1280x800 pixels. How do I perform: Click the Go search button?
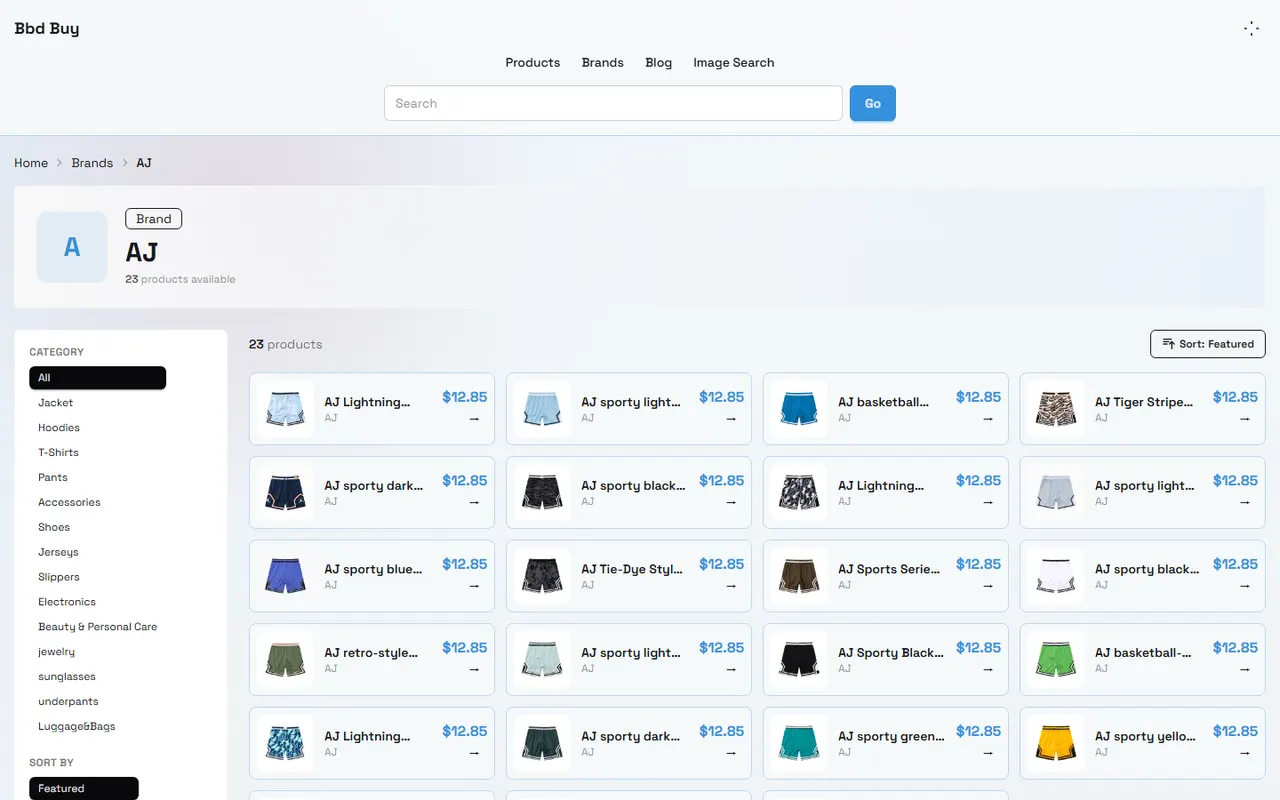873,103
